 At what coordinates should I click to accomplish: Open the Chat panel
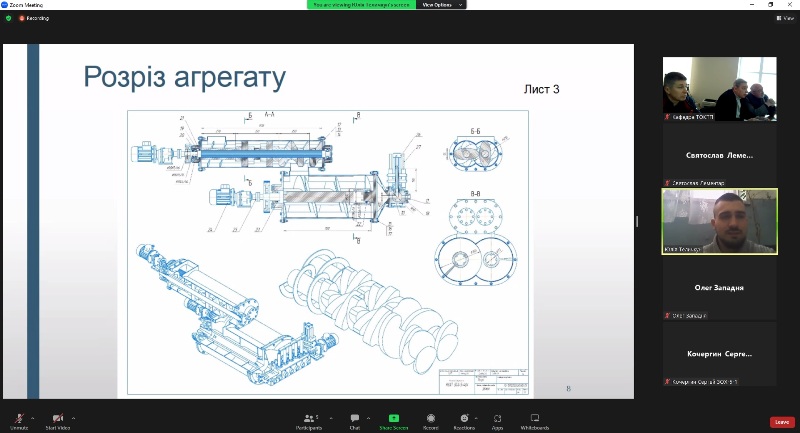355,421
